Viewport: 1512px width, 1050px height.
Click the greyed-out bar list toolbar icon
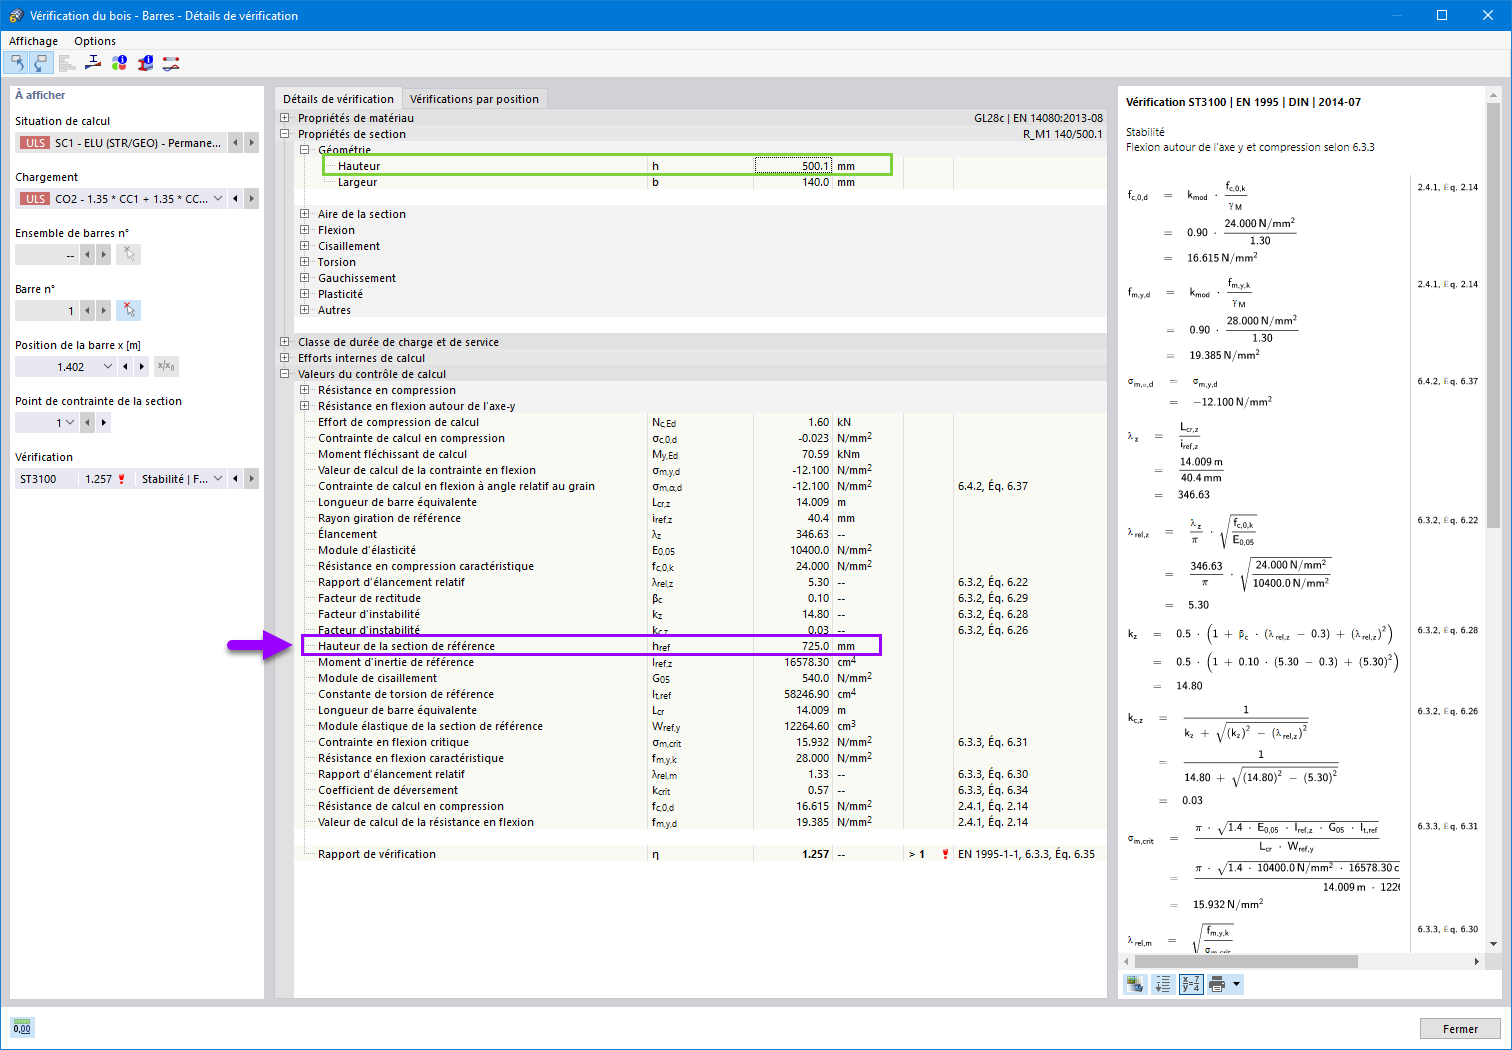(67, 63)
